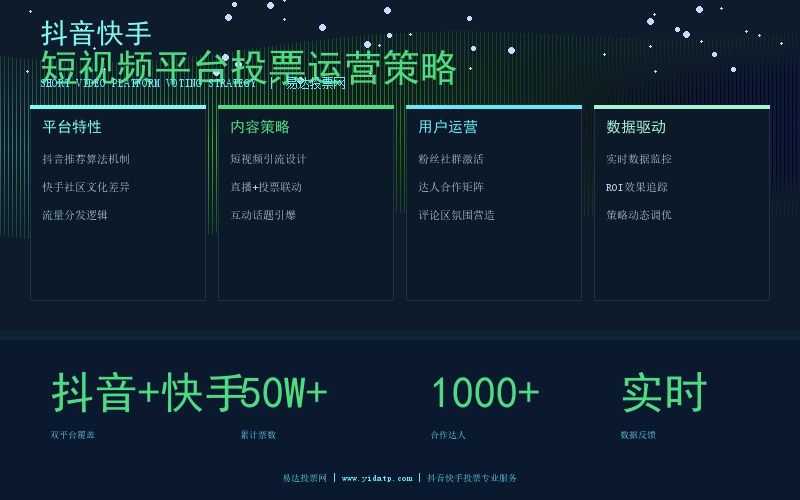Screen dimensions: 800x500
Task: Click the 短视频引流设计 item
Action: [268, 159]
